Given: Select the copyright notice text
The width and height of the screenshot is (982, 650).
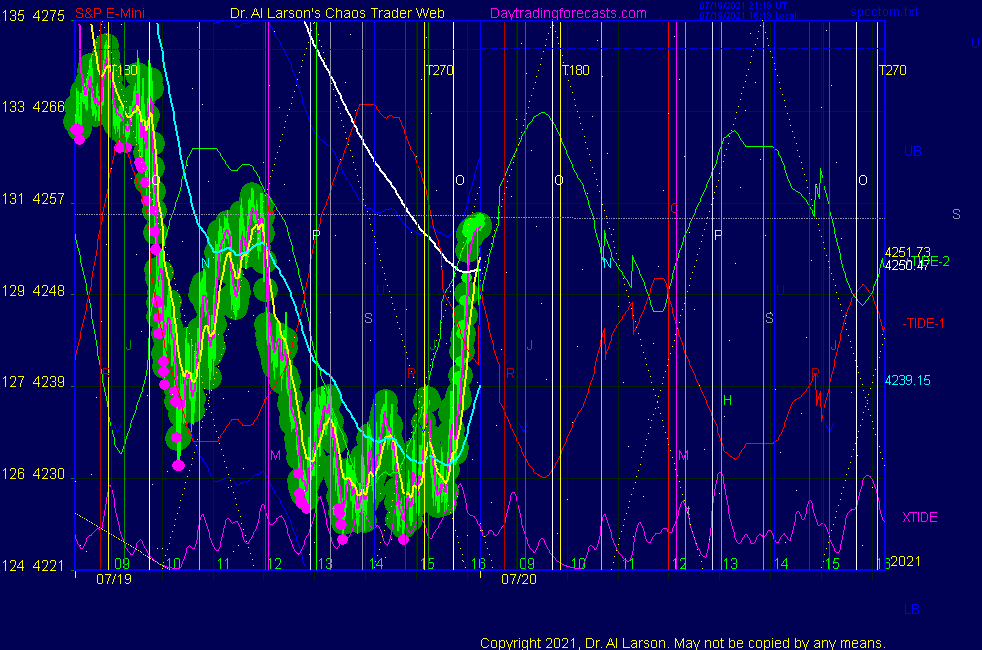Looking at the screenshot, I should coord(683,642).
